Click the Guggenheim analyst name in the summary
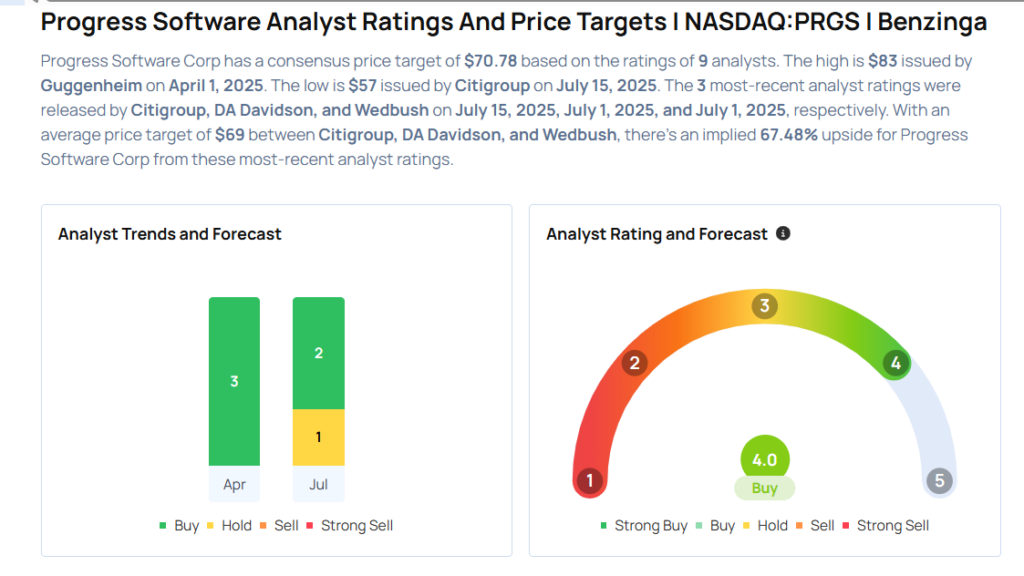The width and height of the screenshot is (1024, 576). [x=92, y=85]
